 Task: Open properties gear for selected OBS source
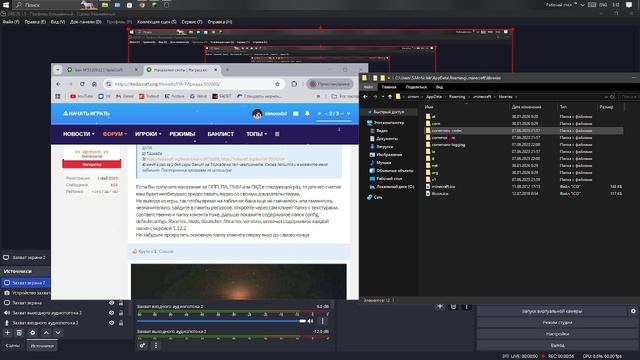pyautogui.click(x=33, y=333)
